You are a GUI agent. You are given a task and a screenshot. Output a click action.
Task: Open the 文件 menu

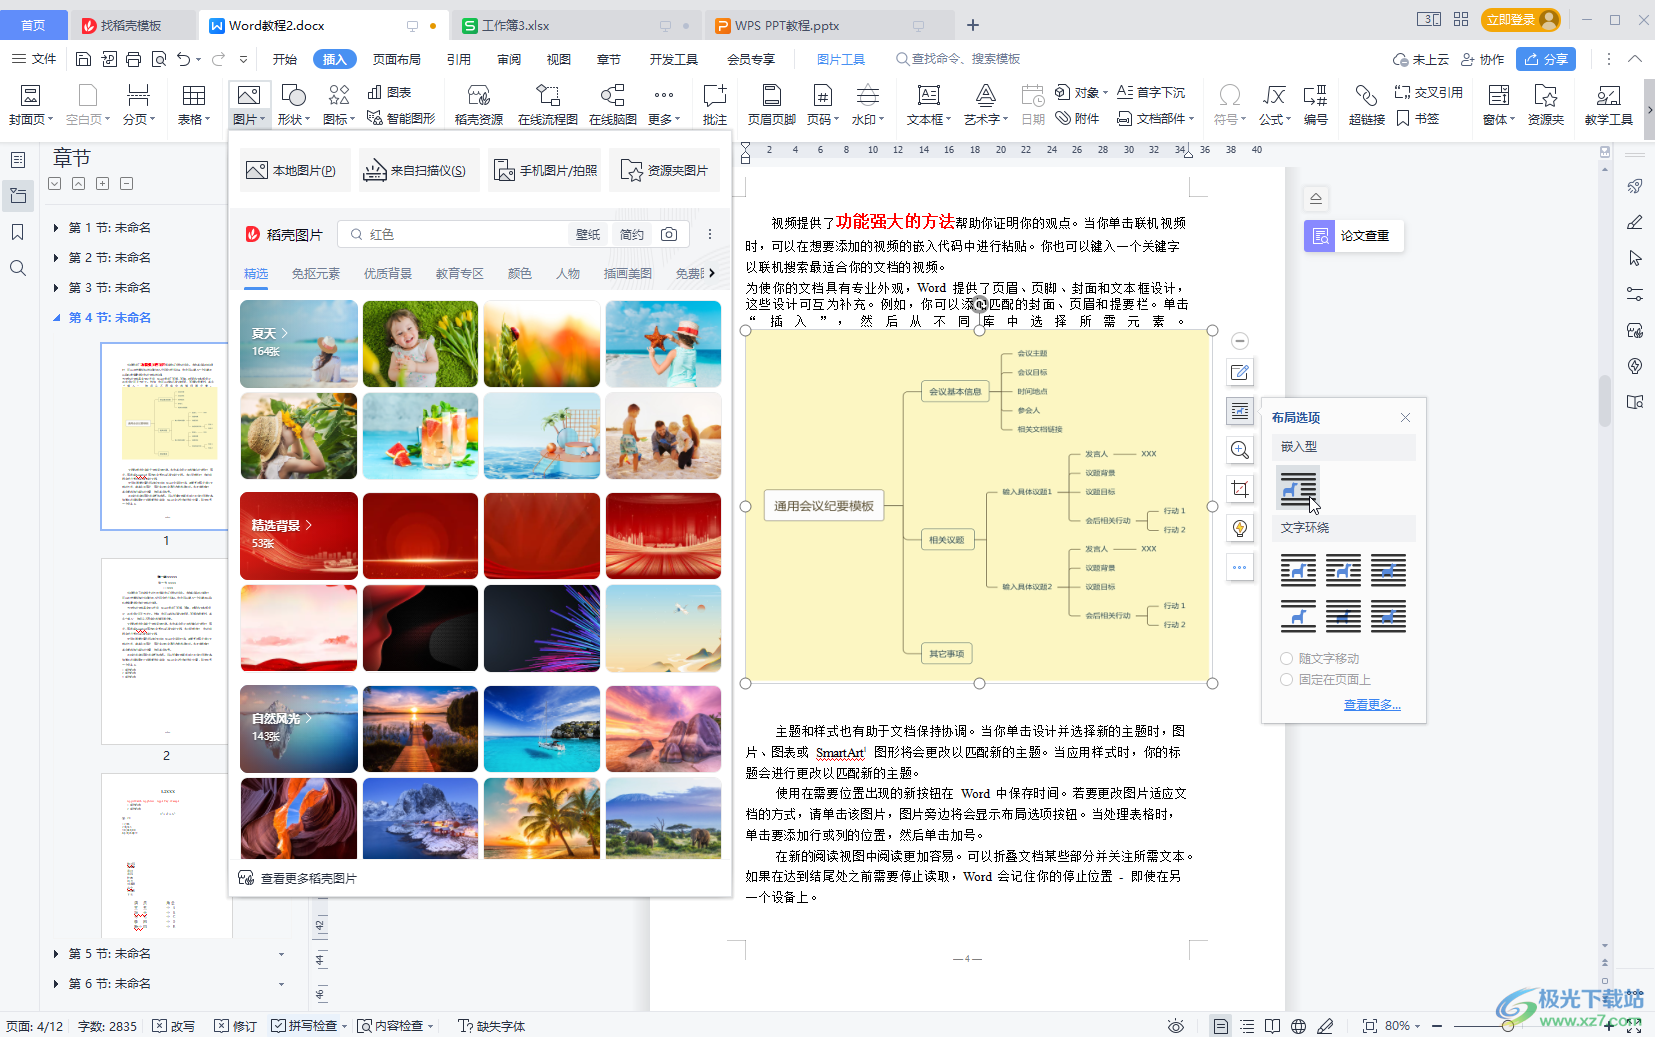pyautogui.click(x=34, y=59)
